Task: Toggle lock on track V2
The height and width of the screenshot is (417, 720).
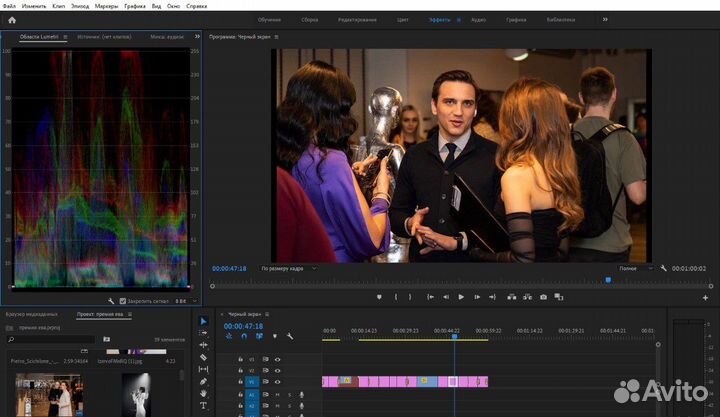Action: coord(241,370)
